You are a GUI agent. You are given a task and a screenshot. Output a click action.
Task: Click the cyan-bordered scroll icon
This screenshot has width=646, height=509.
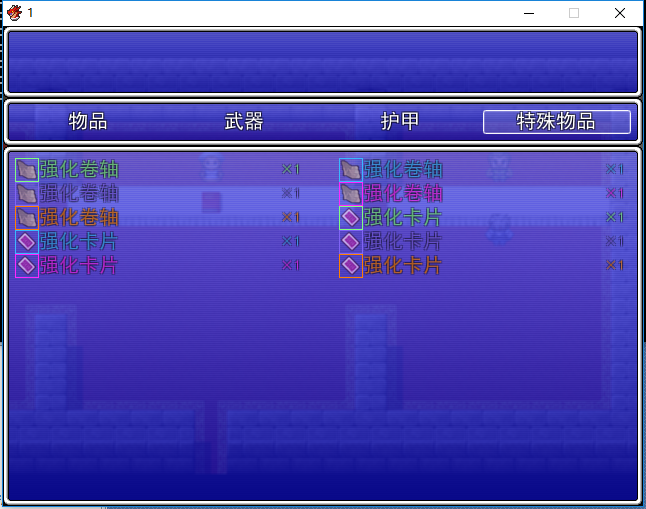tap(351, 170)
